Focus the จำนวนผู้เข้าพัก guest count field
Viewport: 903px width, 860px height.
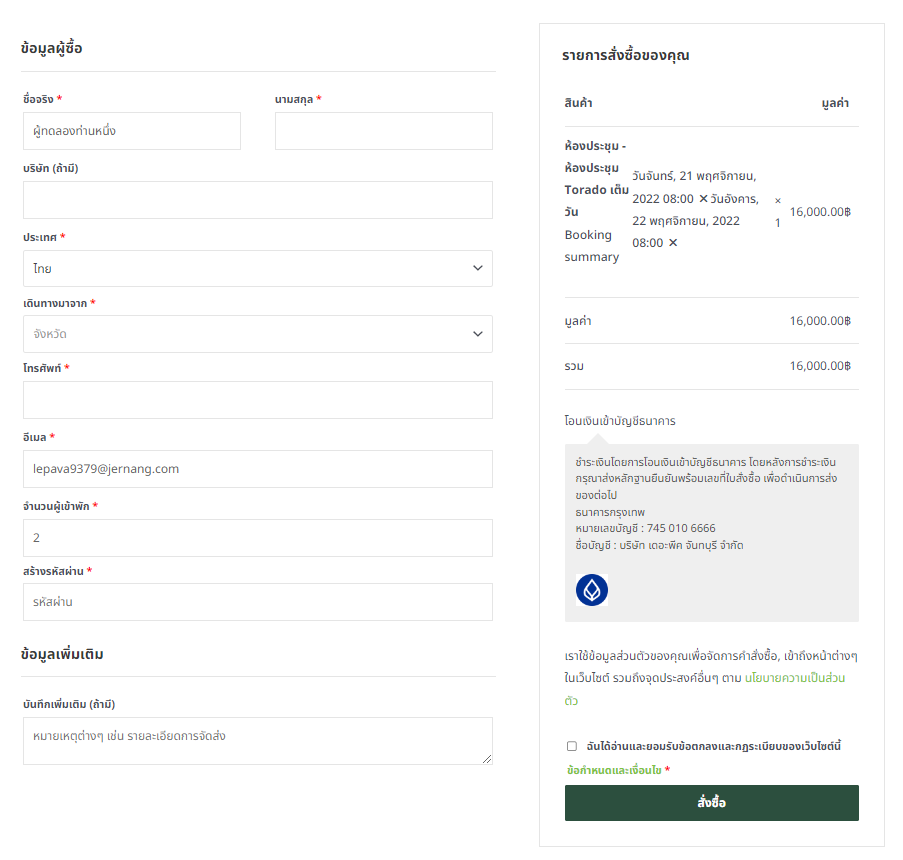(257, 538)
